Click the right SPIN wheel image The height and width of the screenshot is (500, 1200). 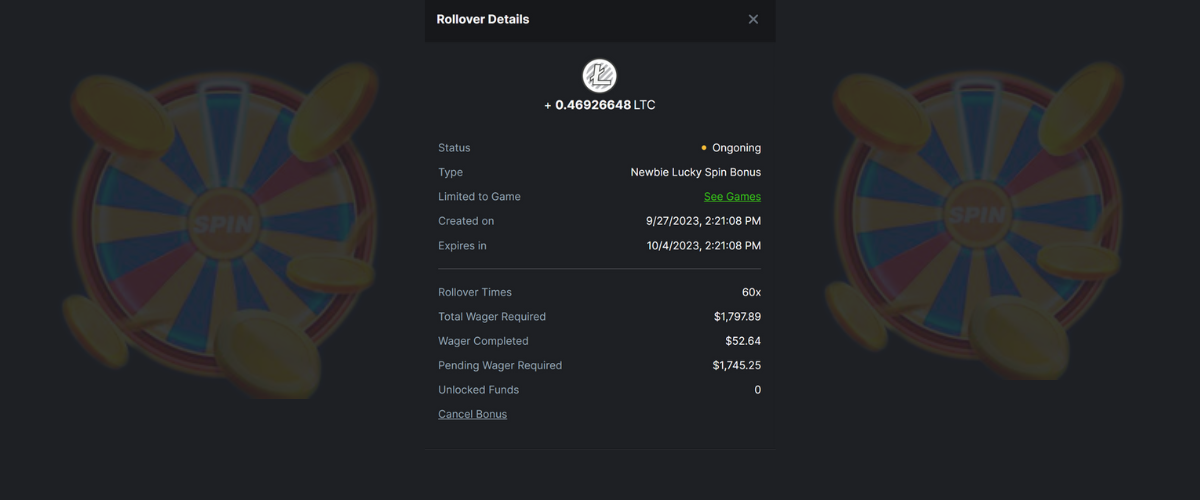tap(975, 215)
